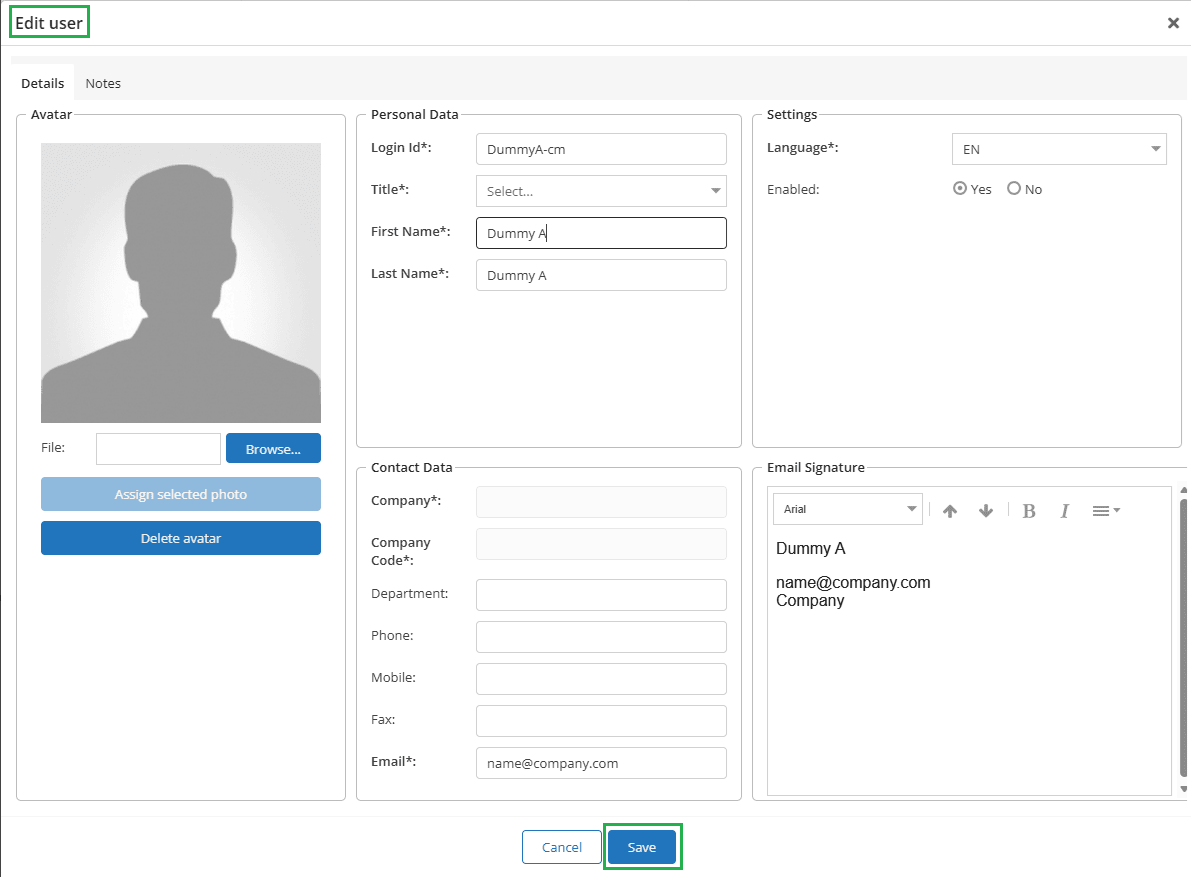Open text alignment options menu
1191x877 pixels.
1106,511
